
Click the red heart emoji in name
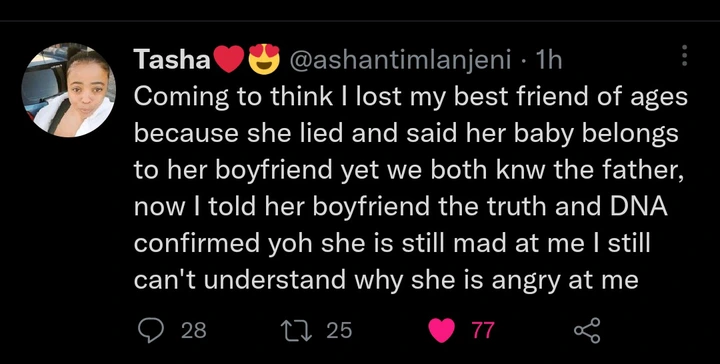click(229, 60)
